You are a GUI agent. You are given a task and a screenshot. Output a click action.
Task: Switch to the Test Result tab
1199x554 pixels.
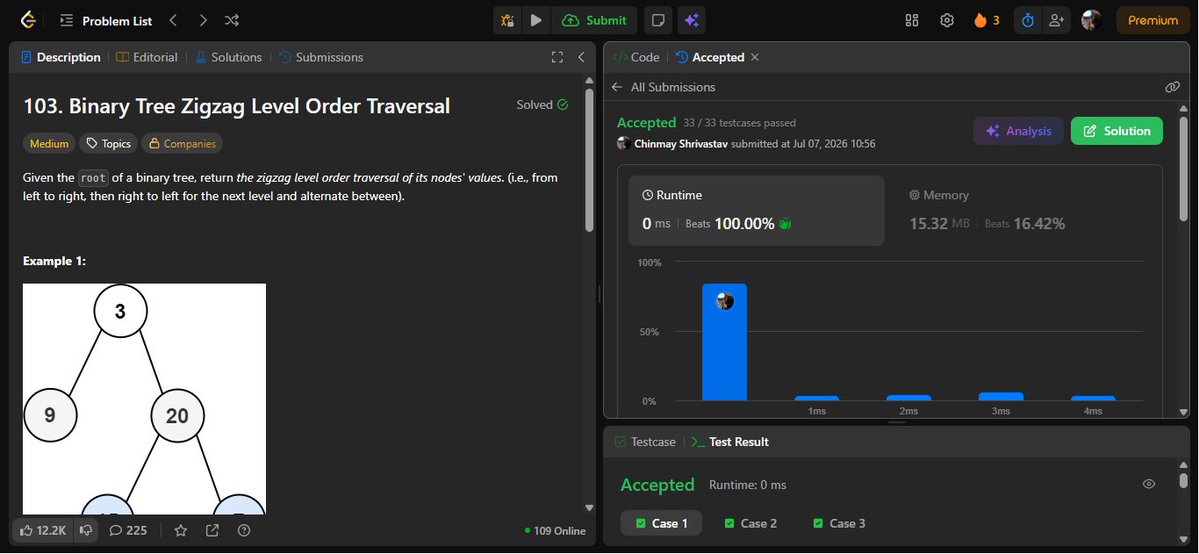pos(729,442)
